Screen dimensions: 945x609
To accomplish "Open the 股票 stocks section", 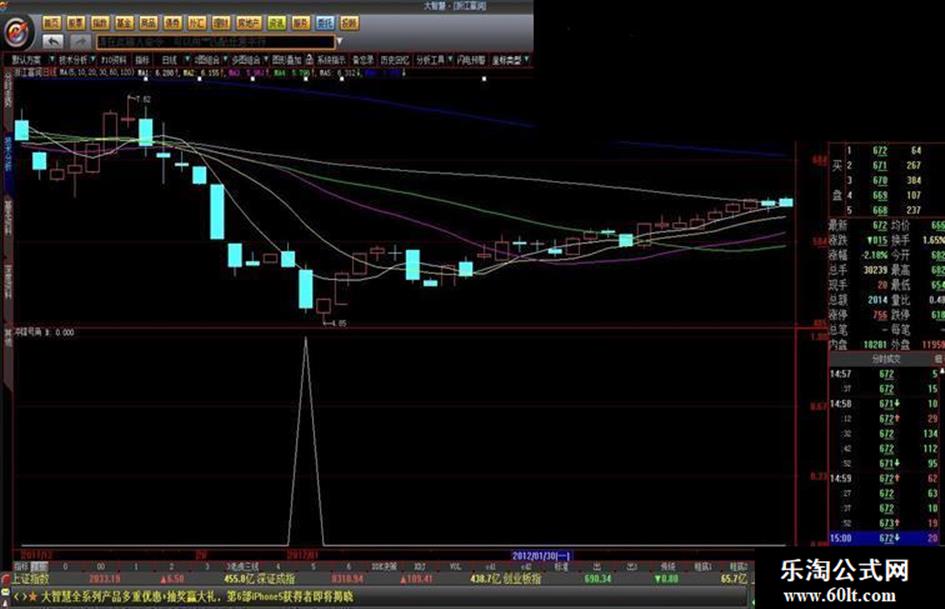I will pos(76,24).
